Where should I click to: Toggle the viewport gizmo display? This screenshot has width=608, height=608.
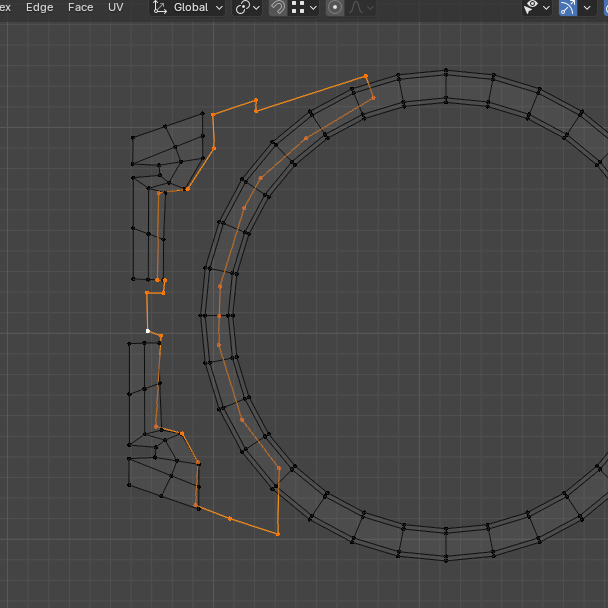(568, 7)
